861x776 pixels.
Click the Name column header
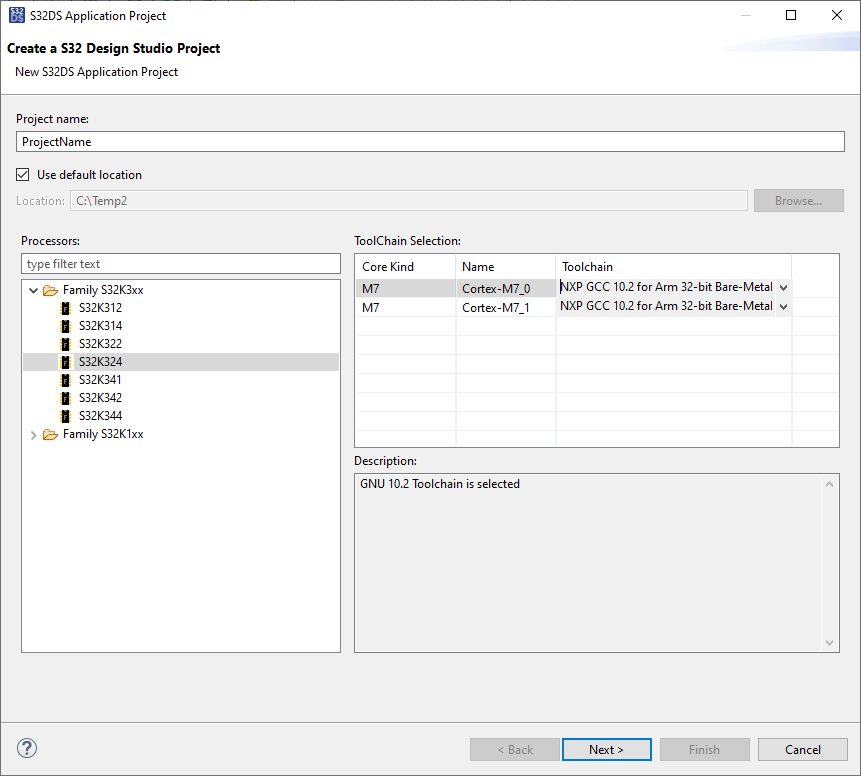pos(506,267)
